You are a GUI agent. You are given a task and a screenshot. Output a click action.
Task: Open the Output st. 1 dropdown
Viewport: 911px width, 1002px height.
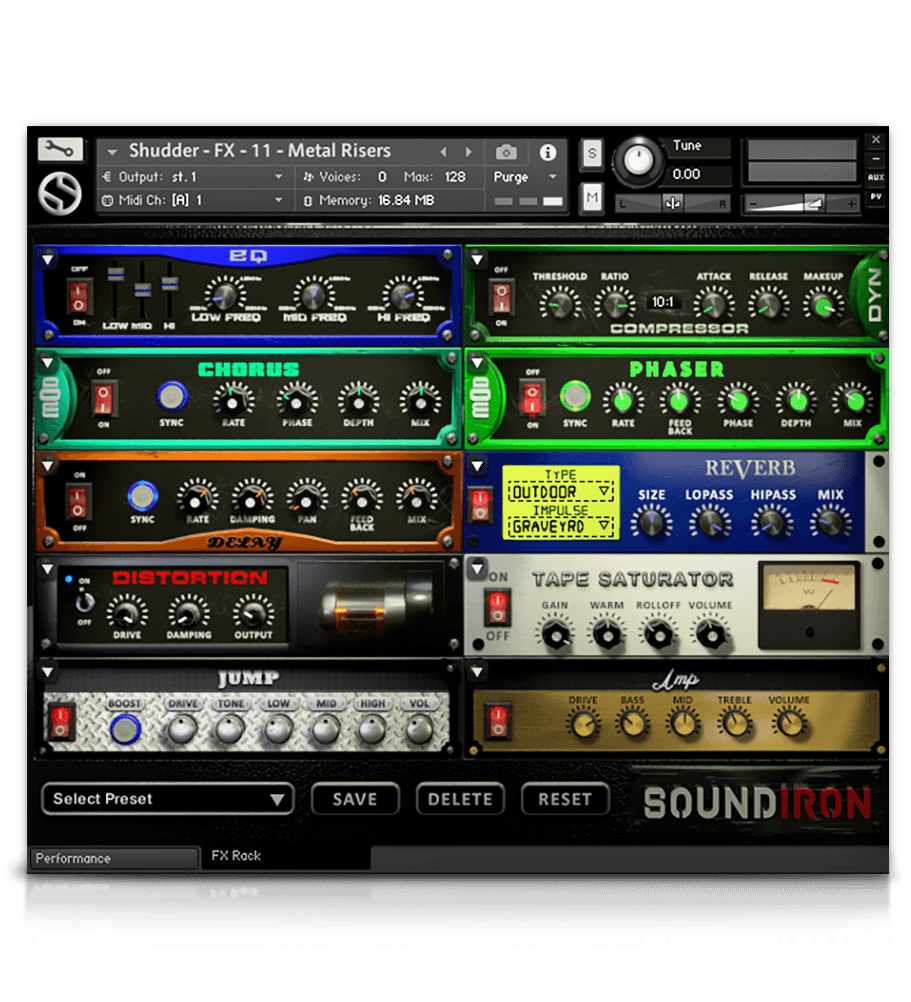coord(192,177)
